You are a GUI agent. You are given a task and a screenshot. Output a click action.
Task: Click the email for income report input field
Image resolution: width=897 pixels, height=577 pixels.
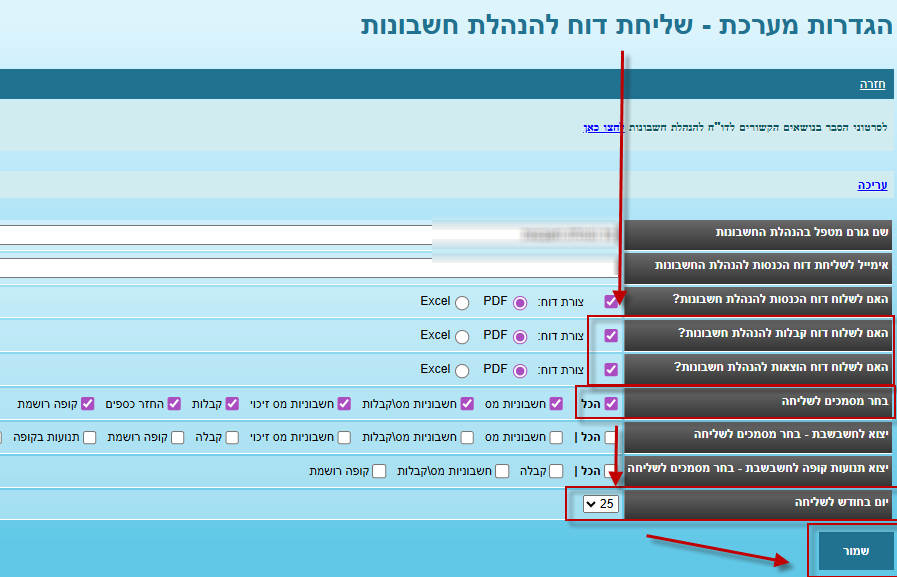tap(308, 267)
